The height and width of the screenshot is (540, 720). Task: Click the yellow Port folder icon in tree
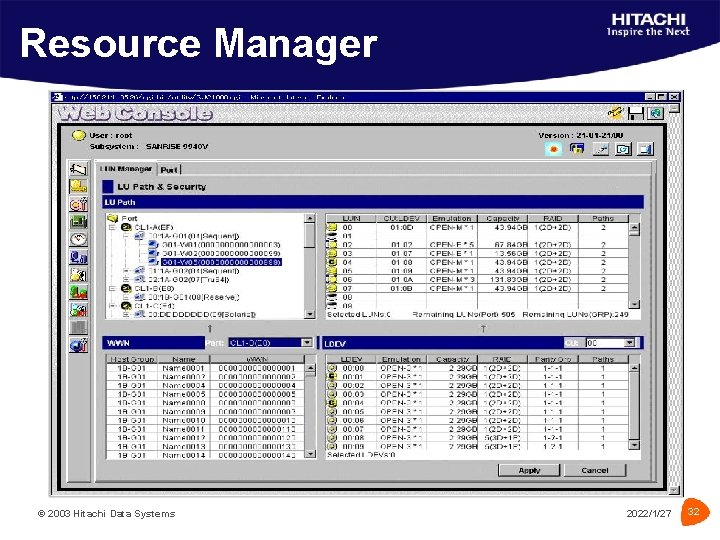pyautogui.click(x=113, y=218)
